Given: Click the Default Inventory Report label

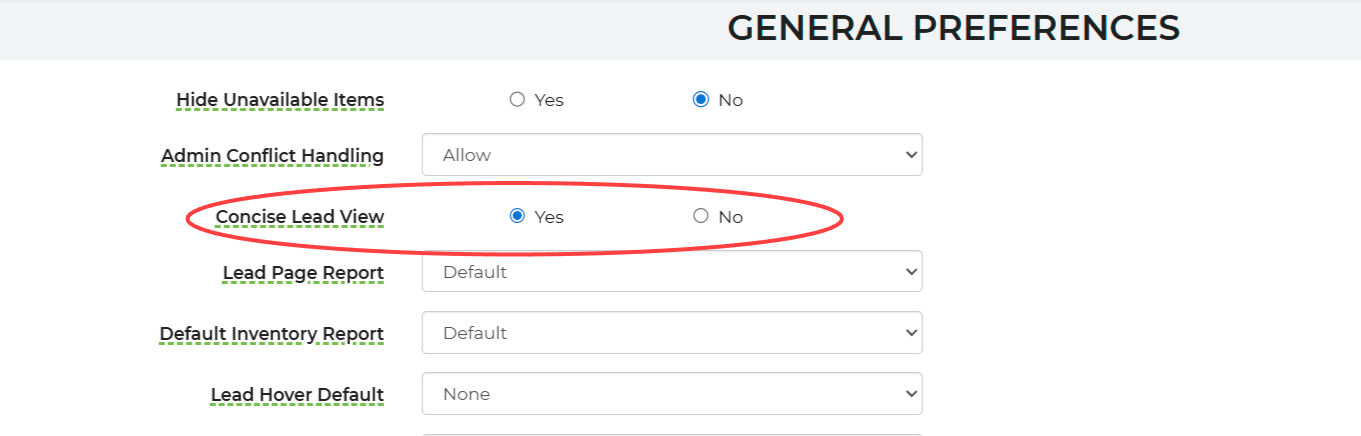Looking at the screenshot, I should click(x=271, y=333).
